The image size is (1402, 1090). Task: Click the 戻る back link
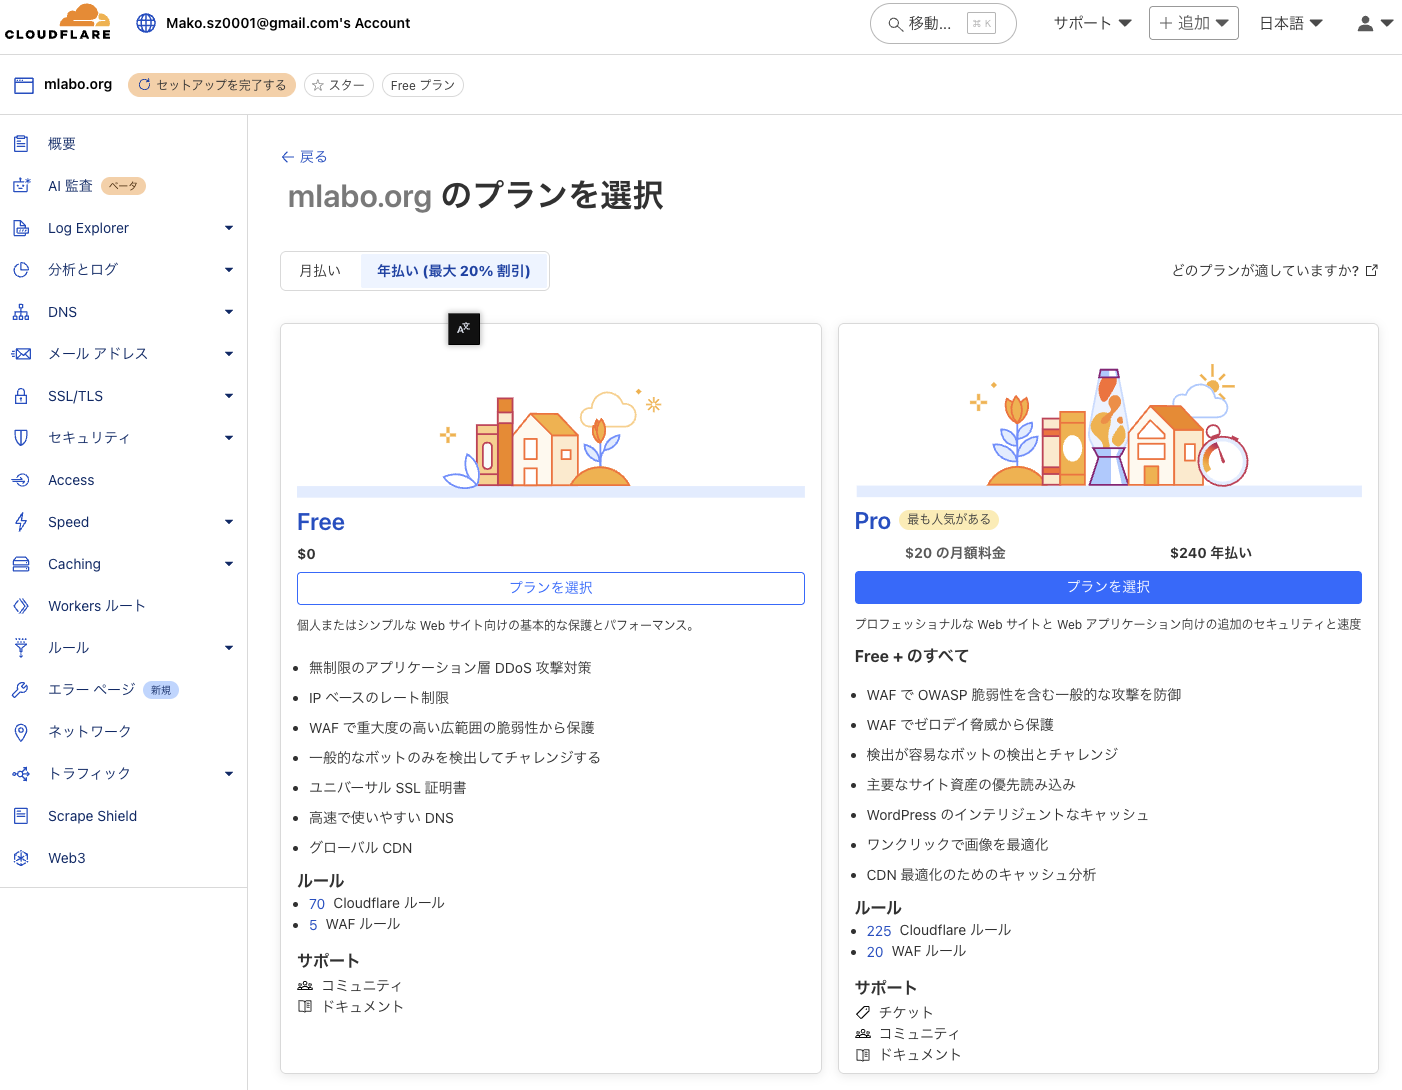point(304,156)
